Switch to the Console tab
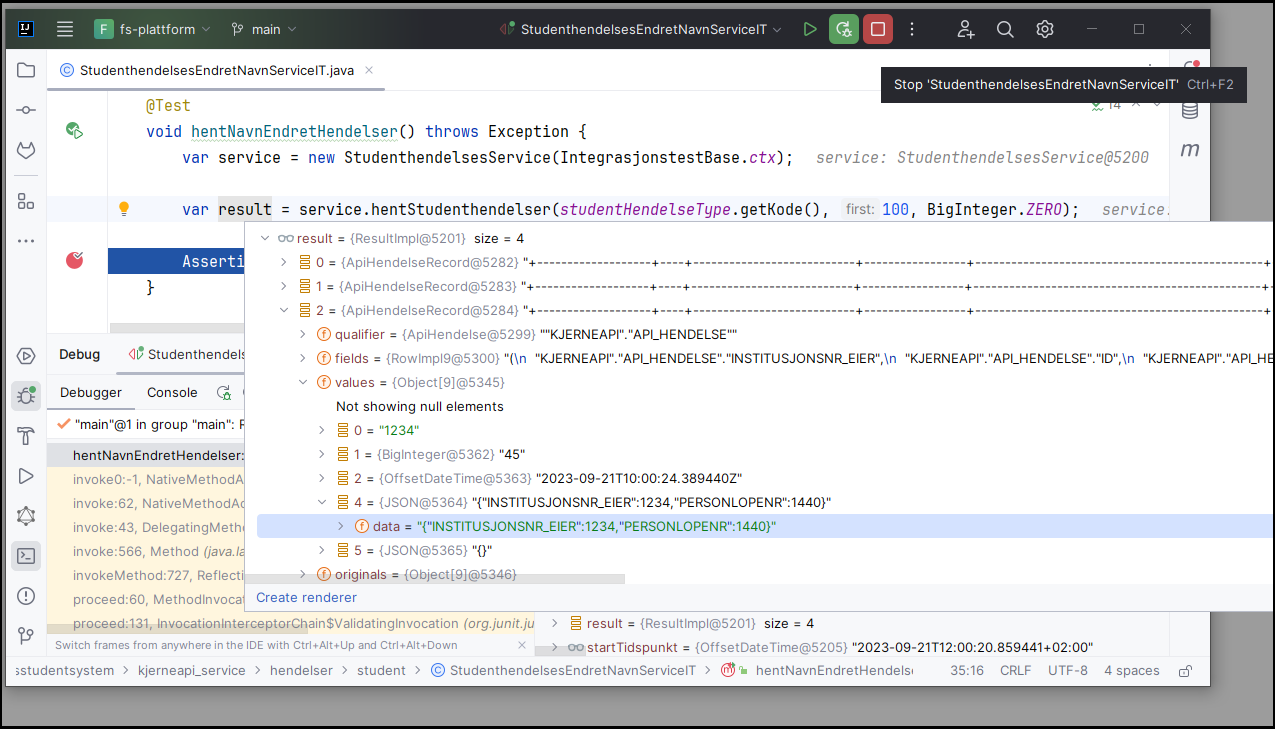Viewport: 1275px width, 729px height. point(171,392)
